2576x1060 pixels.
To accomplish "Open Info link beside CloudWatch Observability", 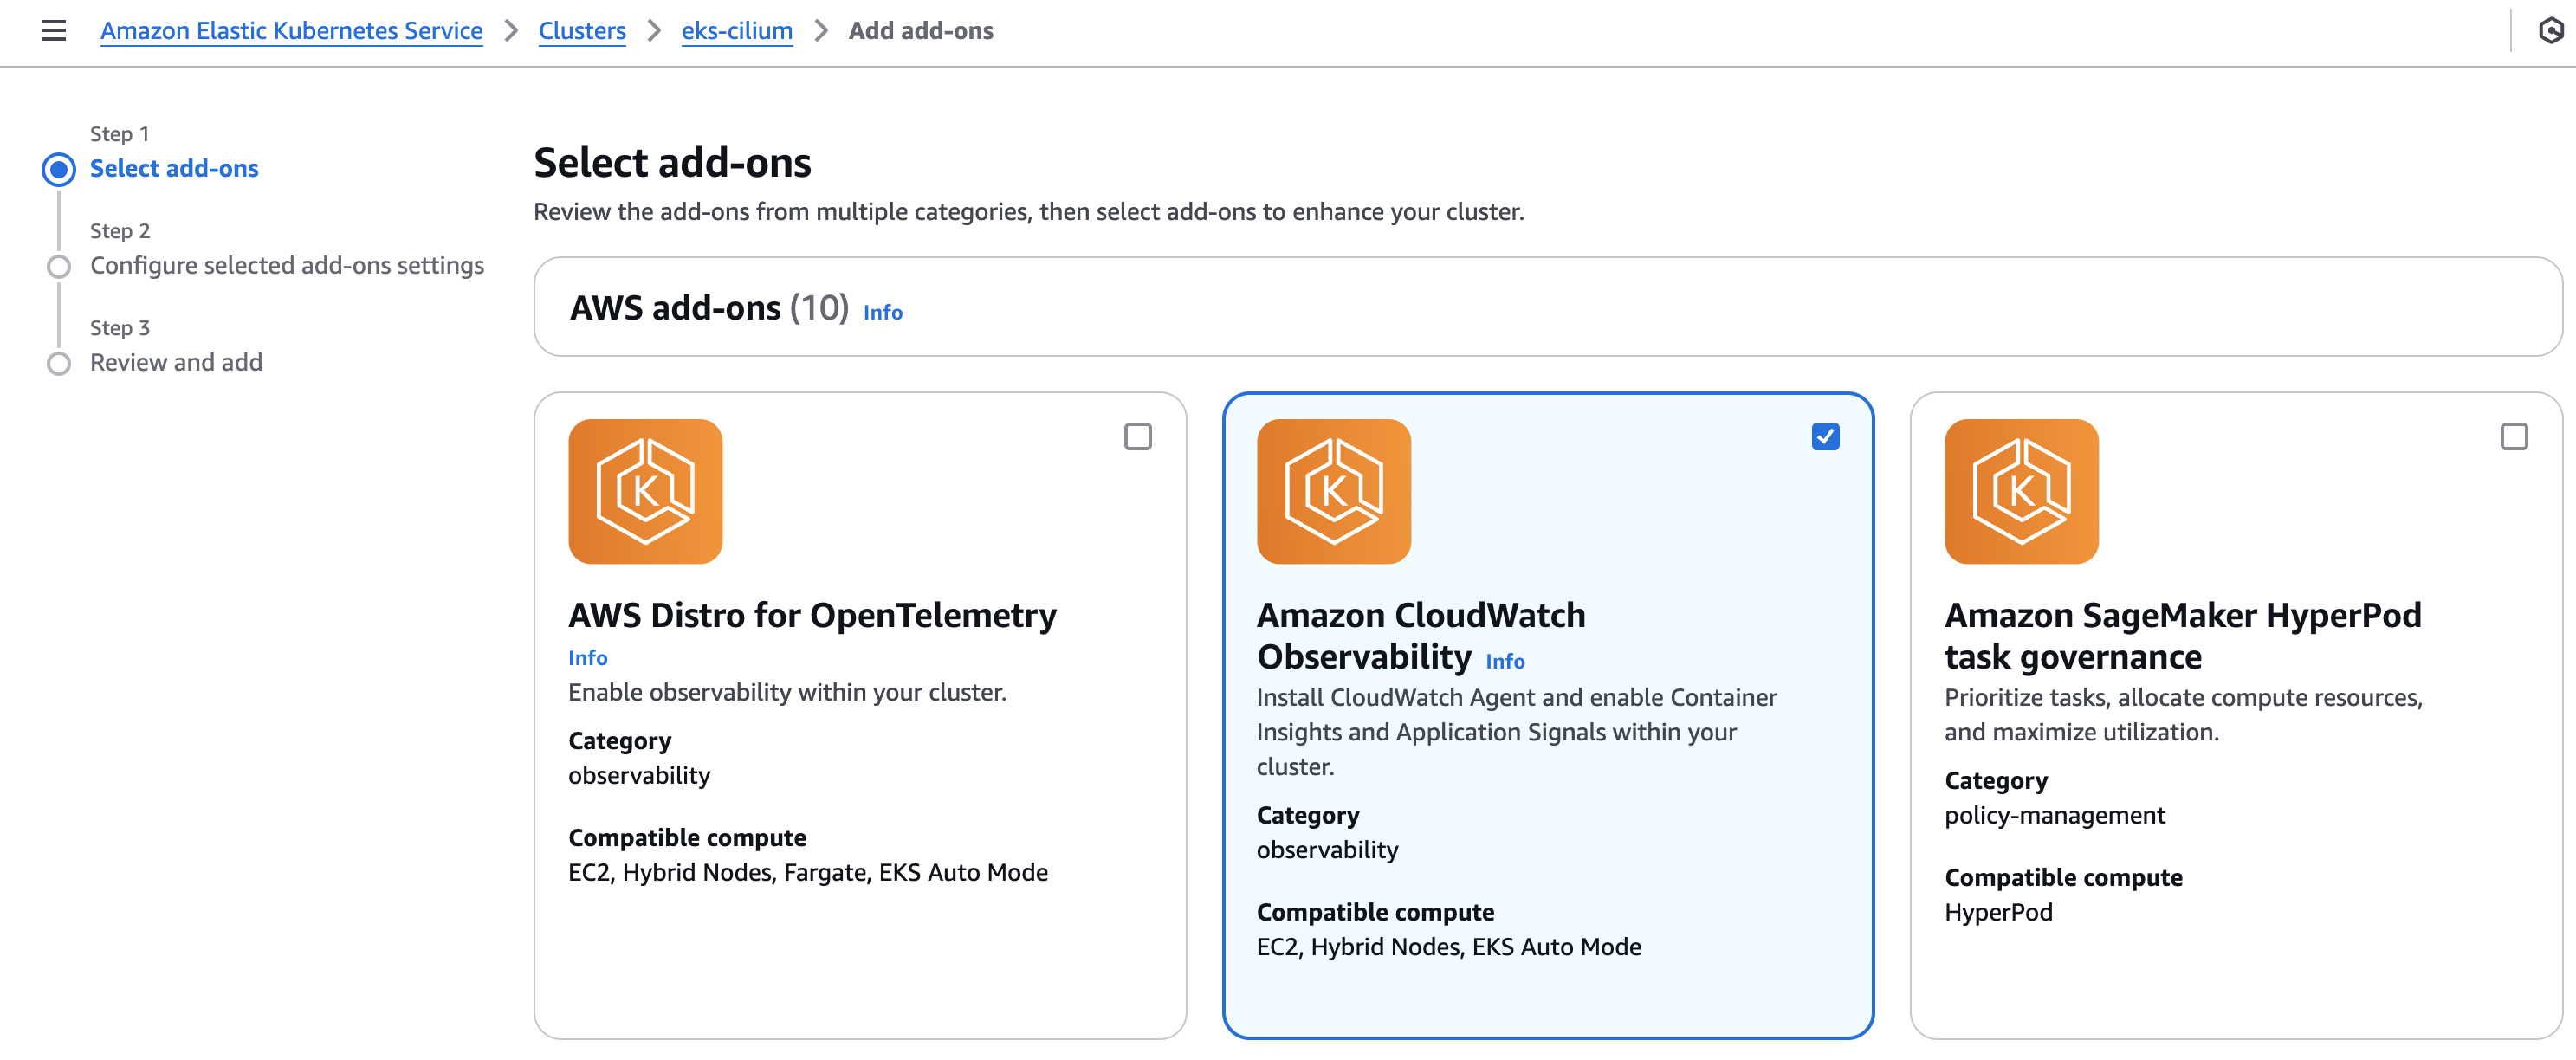I will coord(1505,661).
